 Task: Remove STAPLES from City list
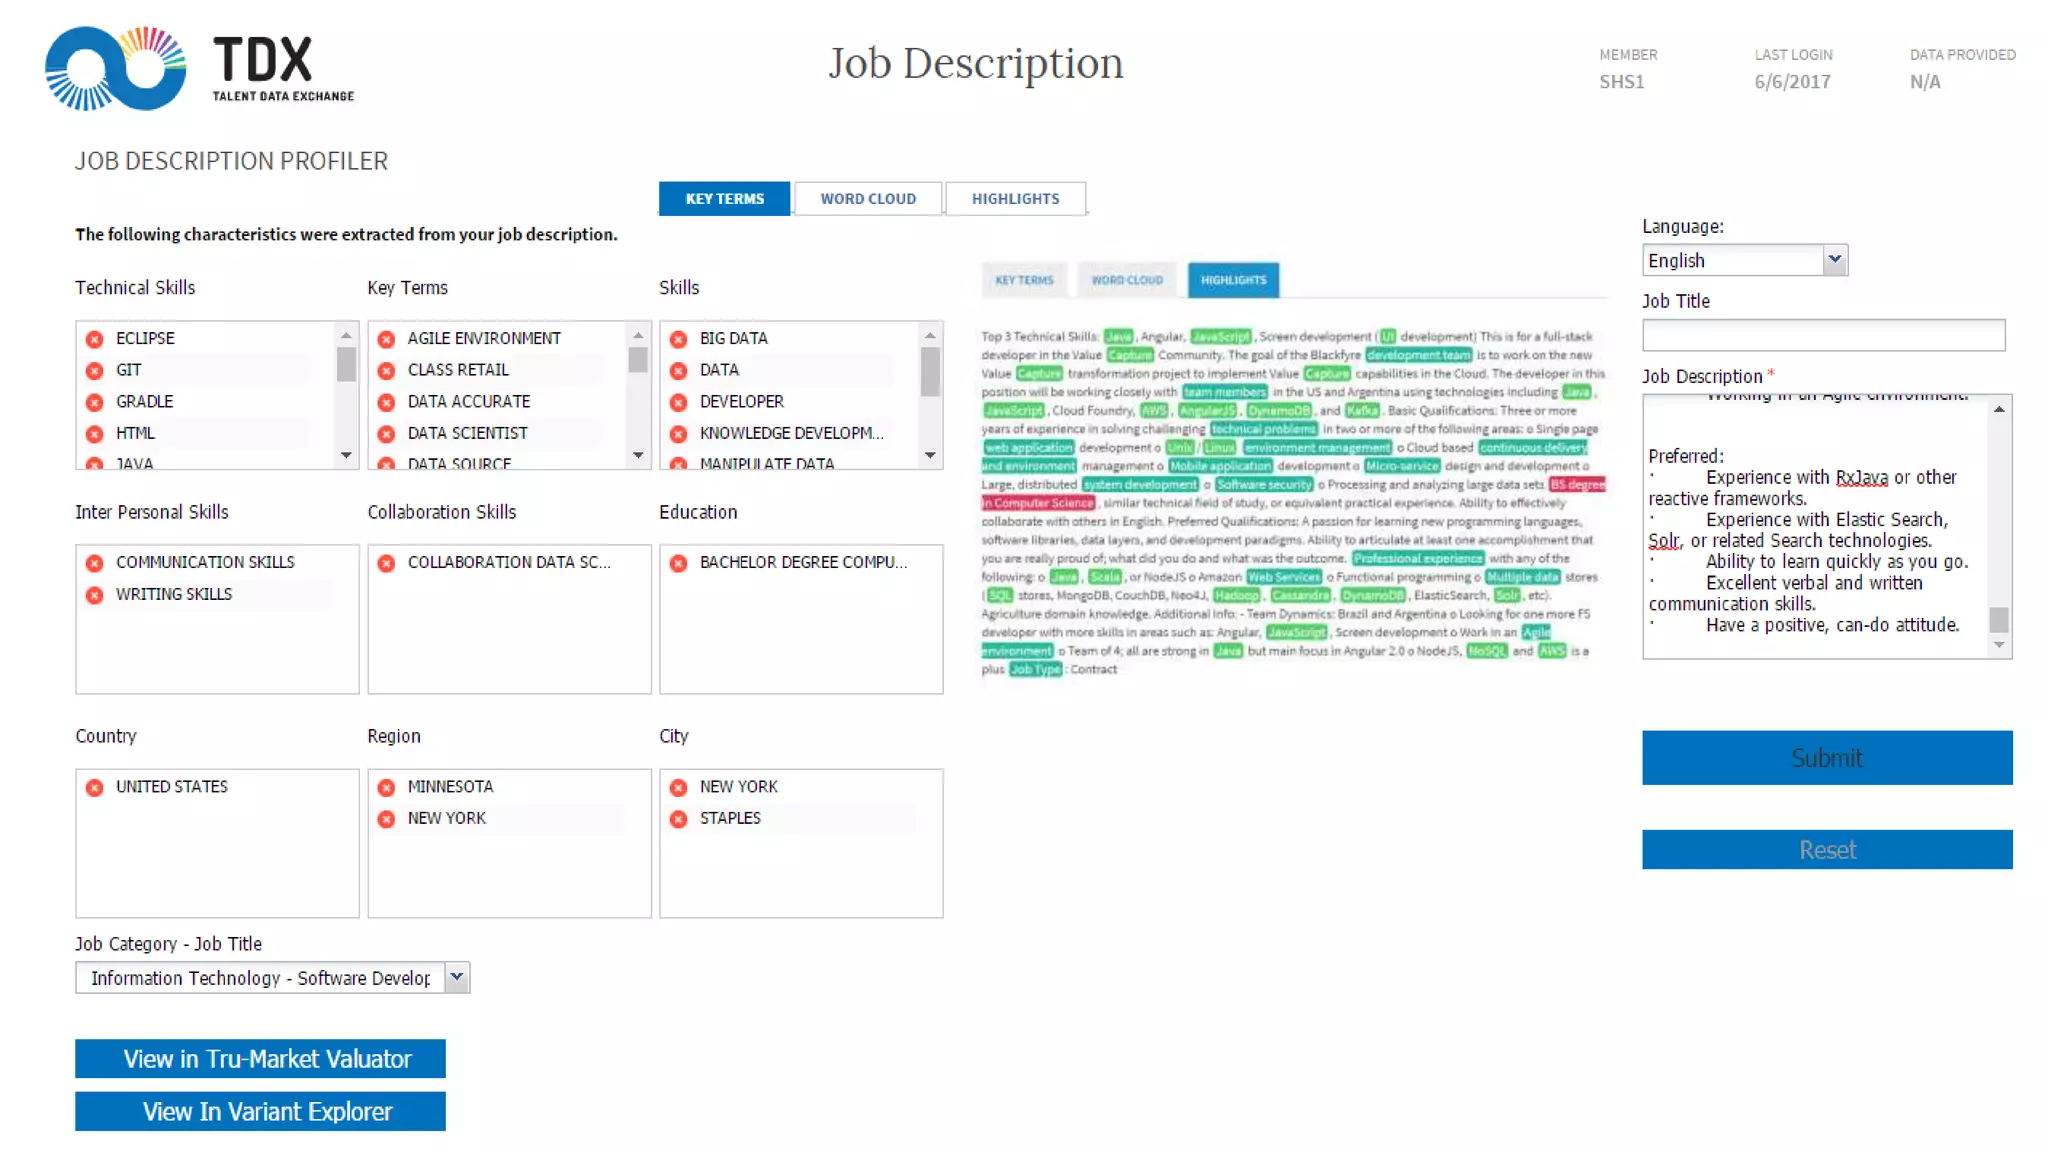click(678, 819)
